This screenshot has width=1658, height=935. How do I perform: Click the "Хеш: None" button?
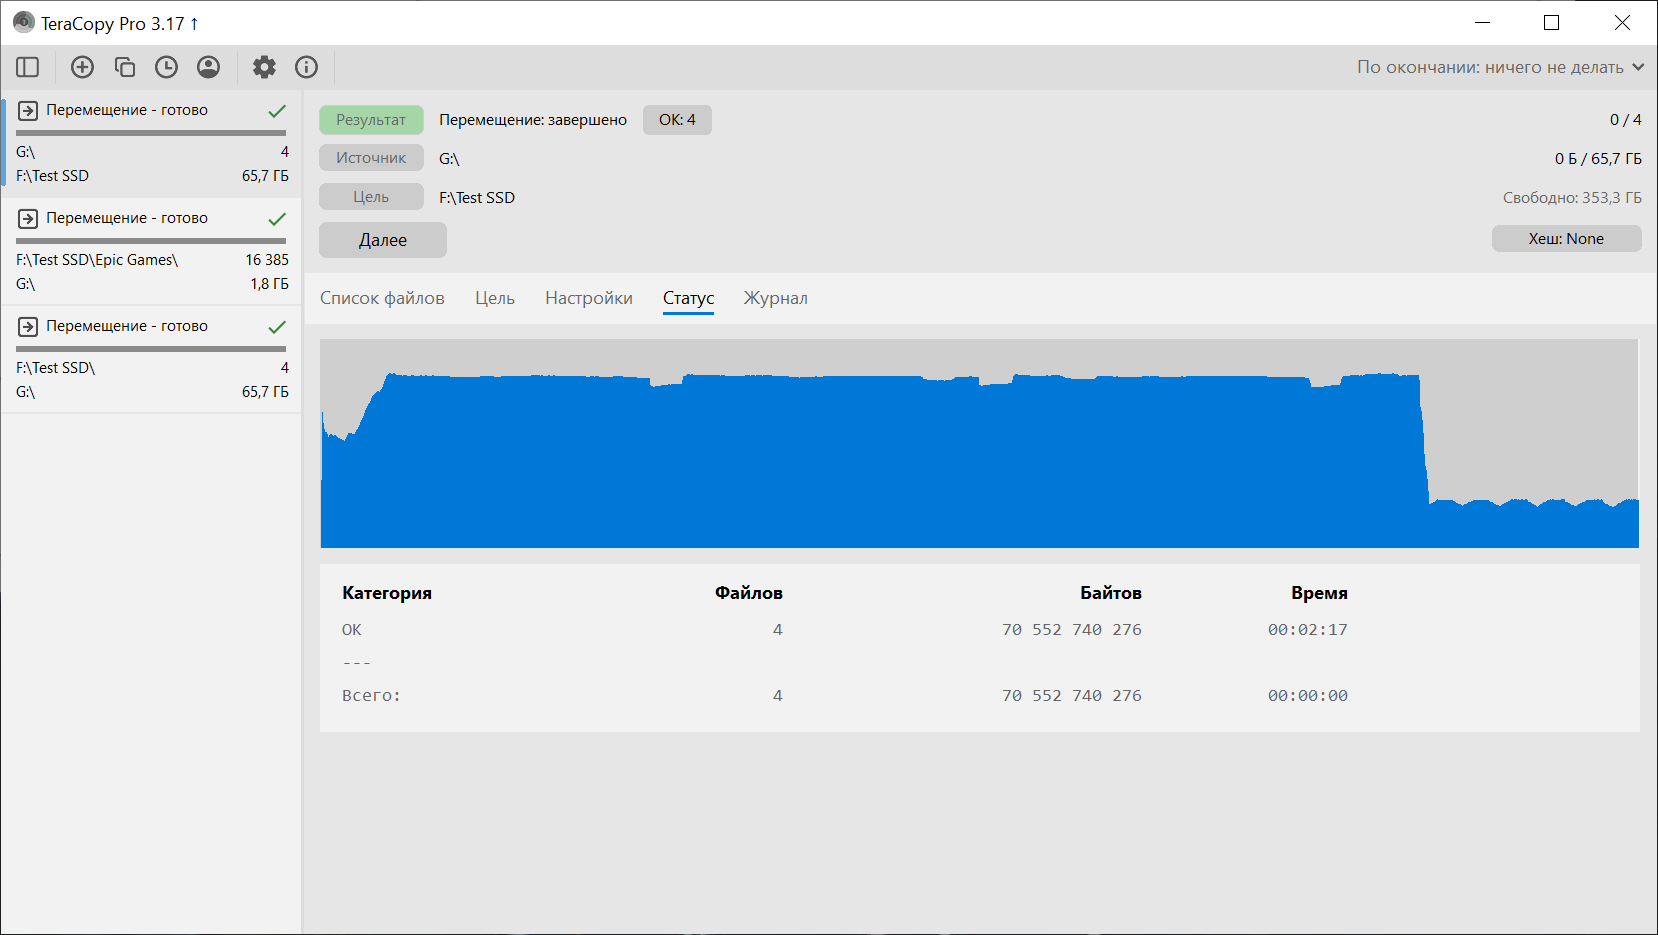(x=1566, y=239)
